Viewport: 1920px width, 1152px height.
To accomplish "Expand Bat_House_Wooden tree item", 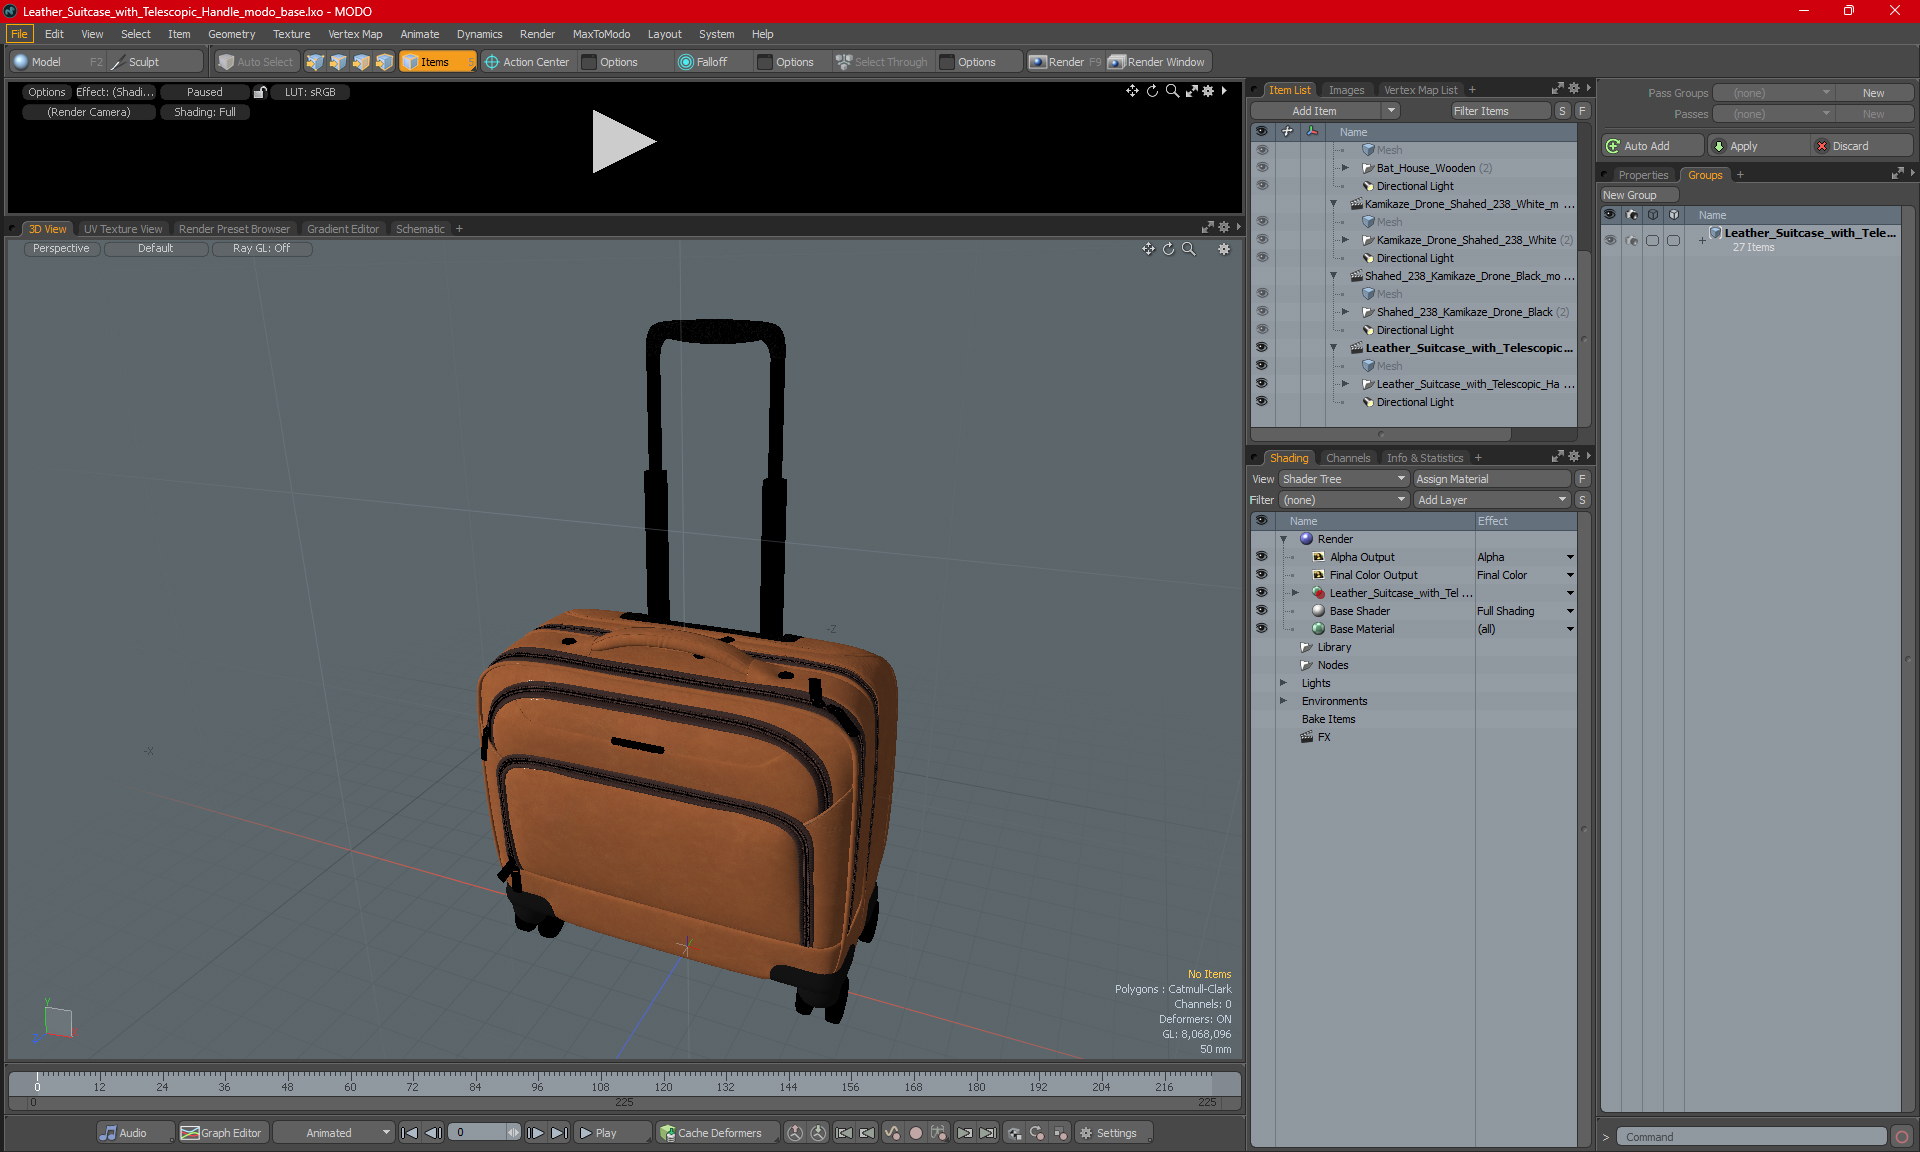I will point(1345,168).
